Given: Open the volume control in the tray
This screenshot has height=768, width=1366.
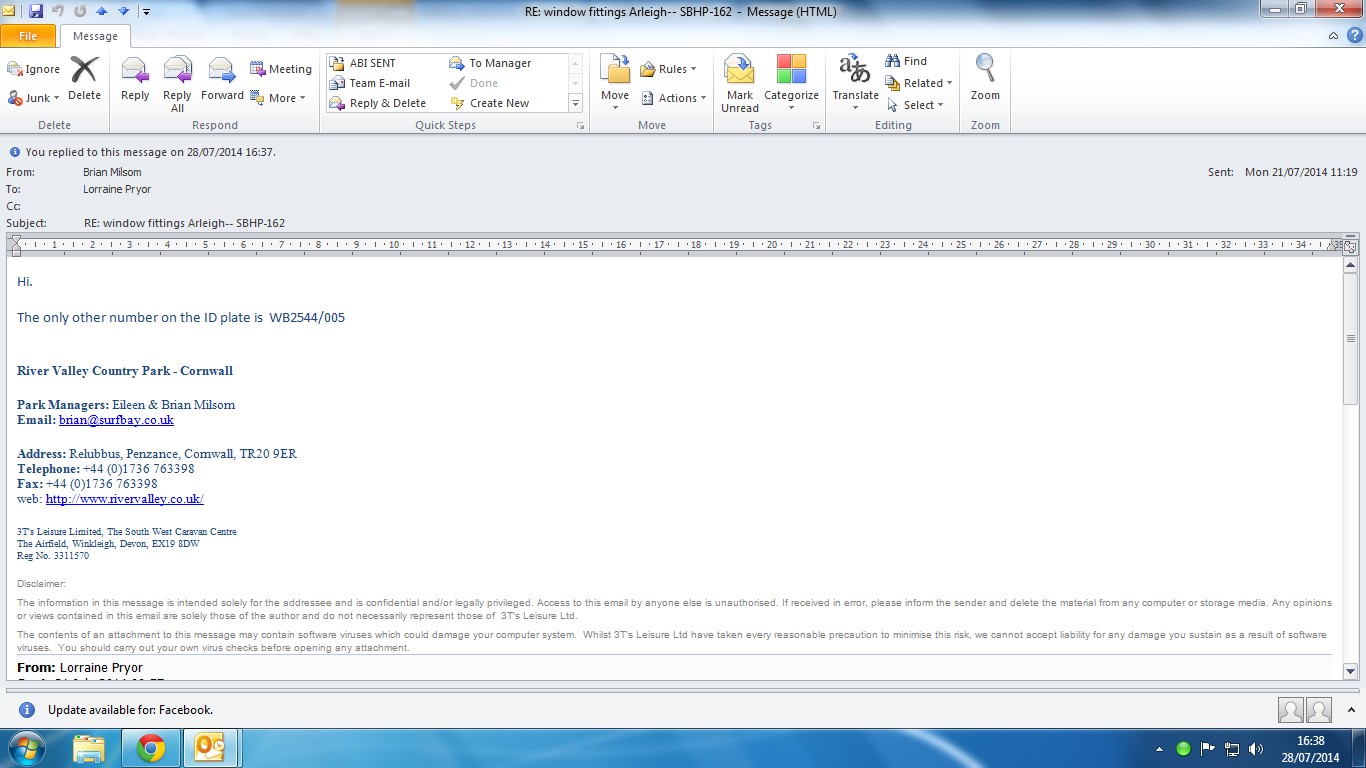Looking at the screenshot, I should (1256, 748).
